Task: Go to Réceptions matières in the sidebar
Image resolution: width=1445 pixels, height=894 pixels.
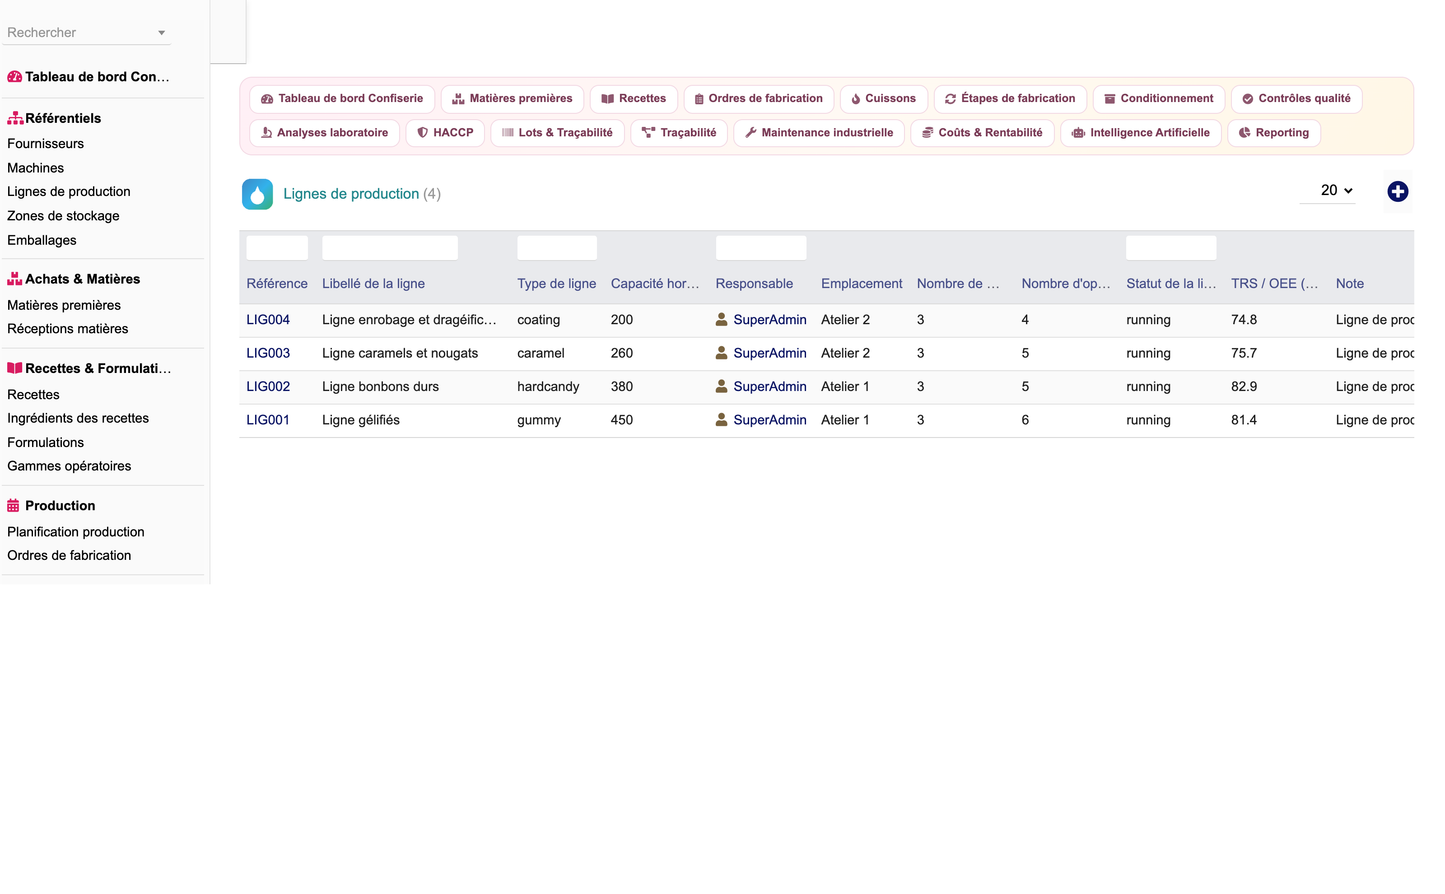Action: (68, 329)
